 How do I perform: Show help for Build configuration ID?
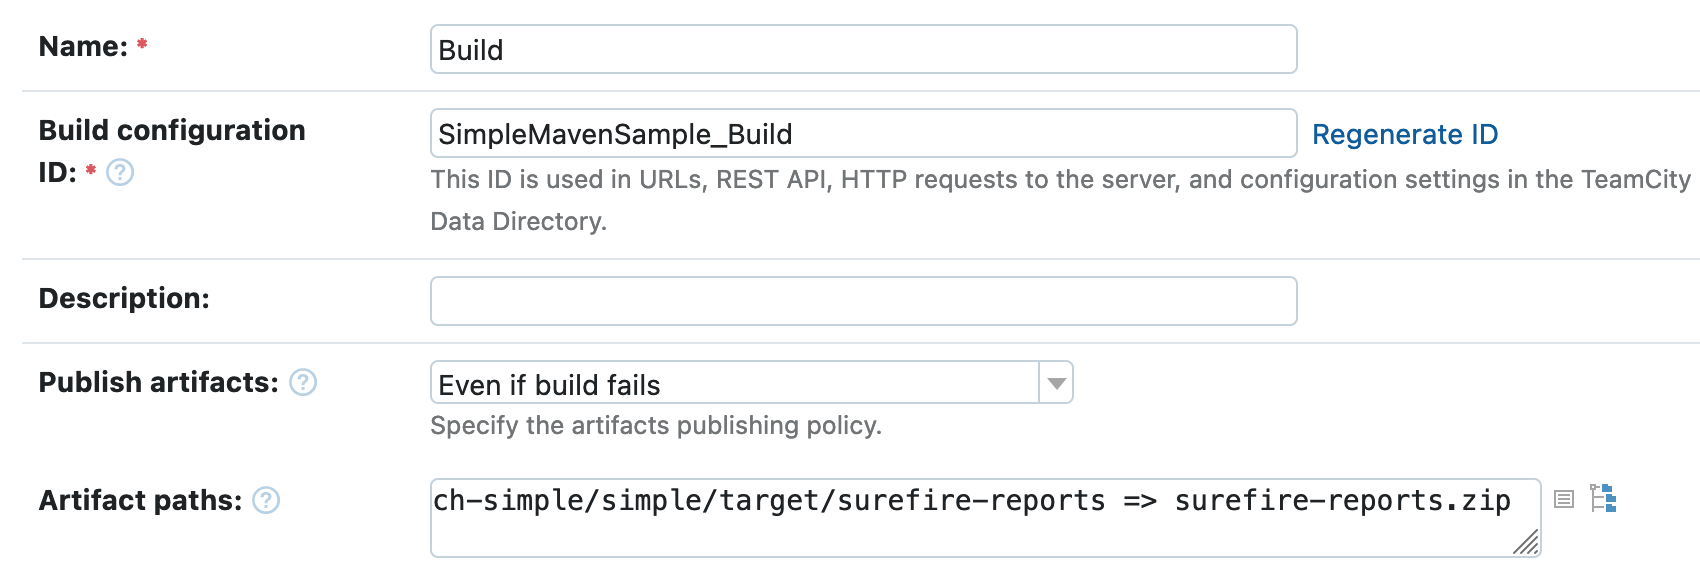point(120,173)
